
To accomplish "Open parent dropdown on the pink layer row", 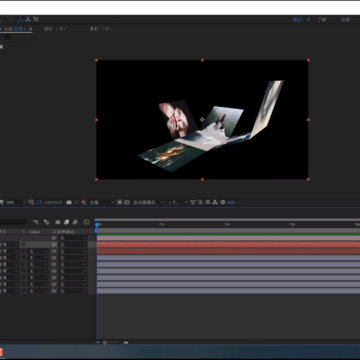I will point(73,238).
